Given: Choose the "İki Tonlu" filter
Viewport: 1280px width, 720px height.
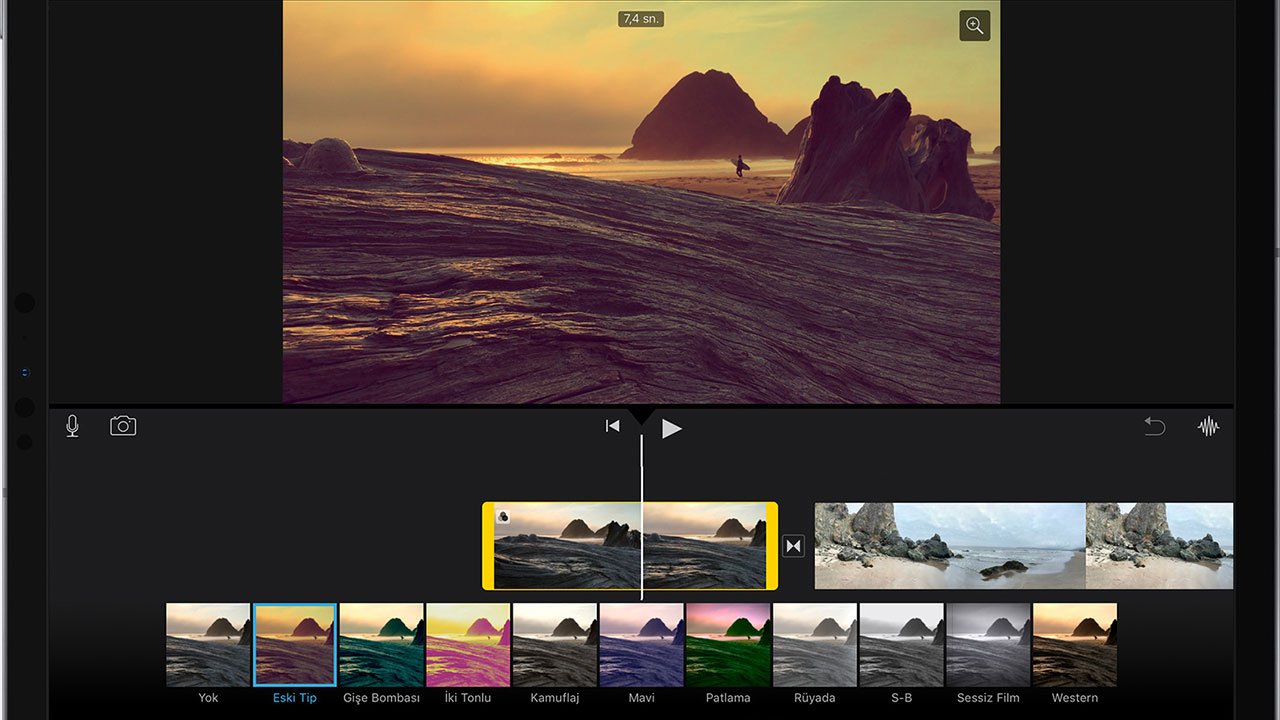Looking at the screenshot, I should coord(468,644).
